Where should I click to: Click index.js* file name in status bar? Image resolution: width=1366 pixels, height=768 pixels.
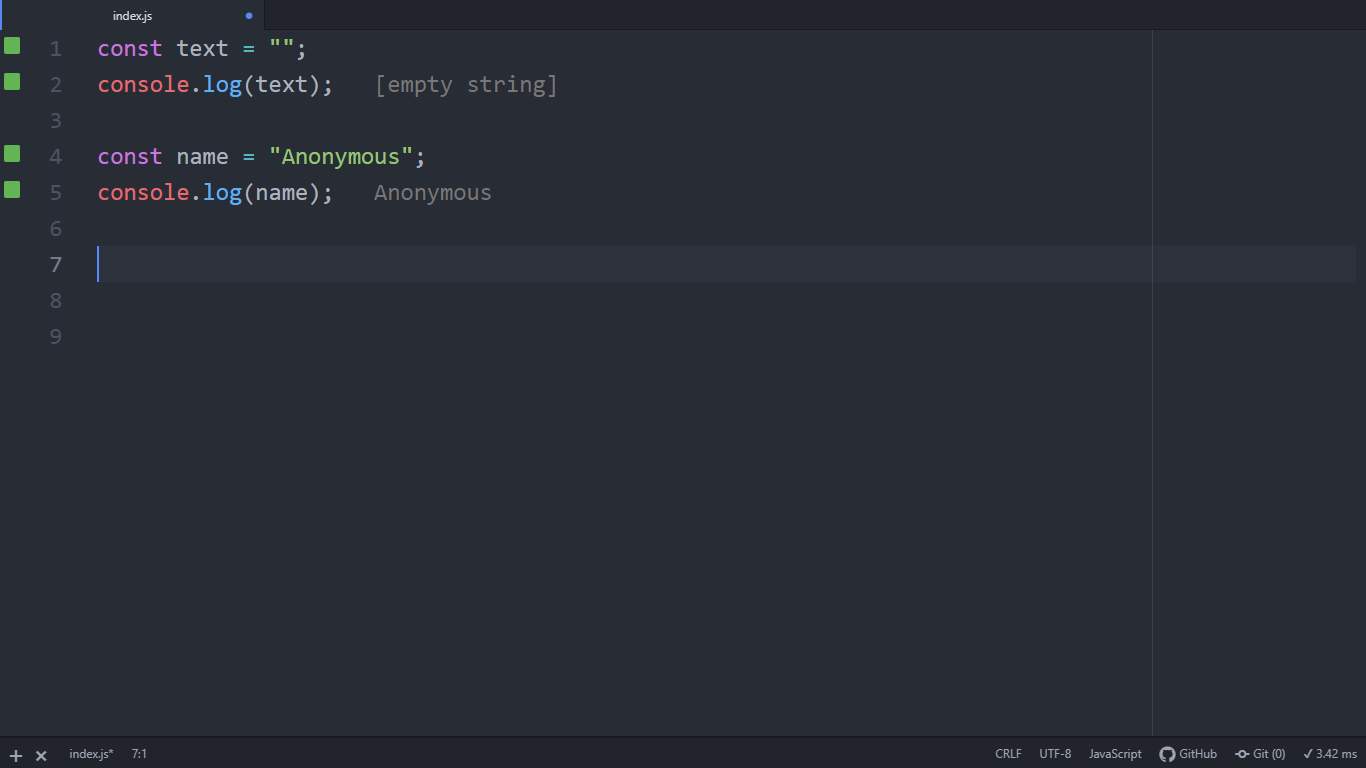[x=91, y=754]
